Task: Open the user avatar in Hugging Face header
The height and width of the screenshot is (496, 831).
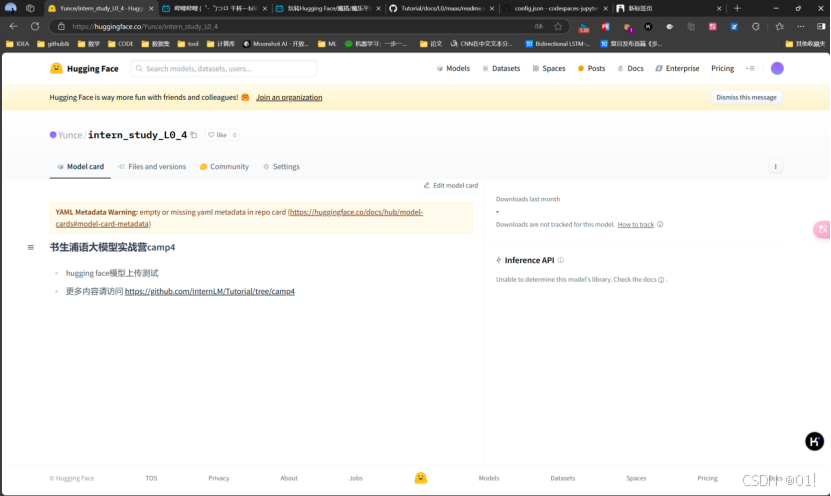Action: pos(777,68)
